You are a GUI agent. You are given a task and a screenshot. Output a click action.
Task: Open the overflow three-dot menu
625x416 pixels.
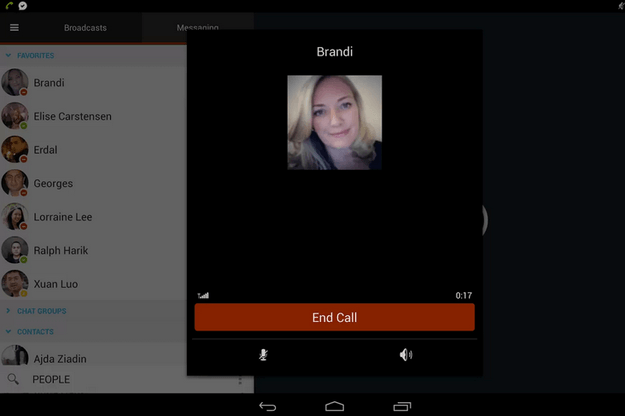240,381
